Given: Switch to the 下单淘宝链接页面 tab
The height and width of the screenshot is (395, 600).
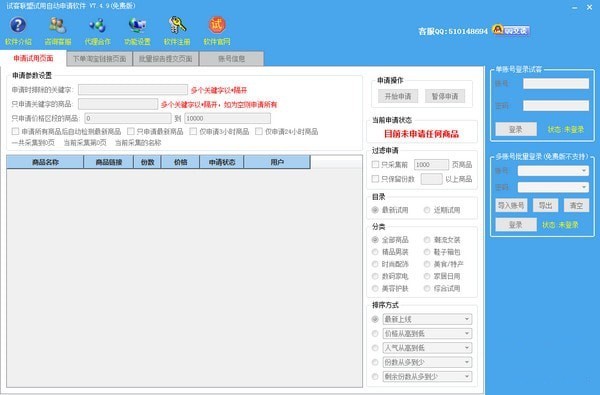Looking at the screenshot, I should (x=99, y=59).
